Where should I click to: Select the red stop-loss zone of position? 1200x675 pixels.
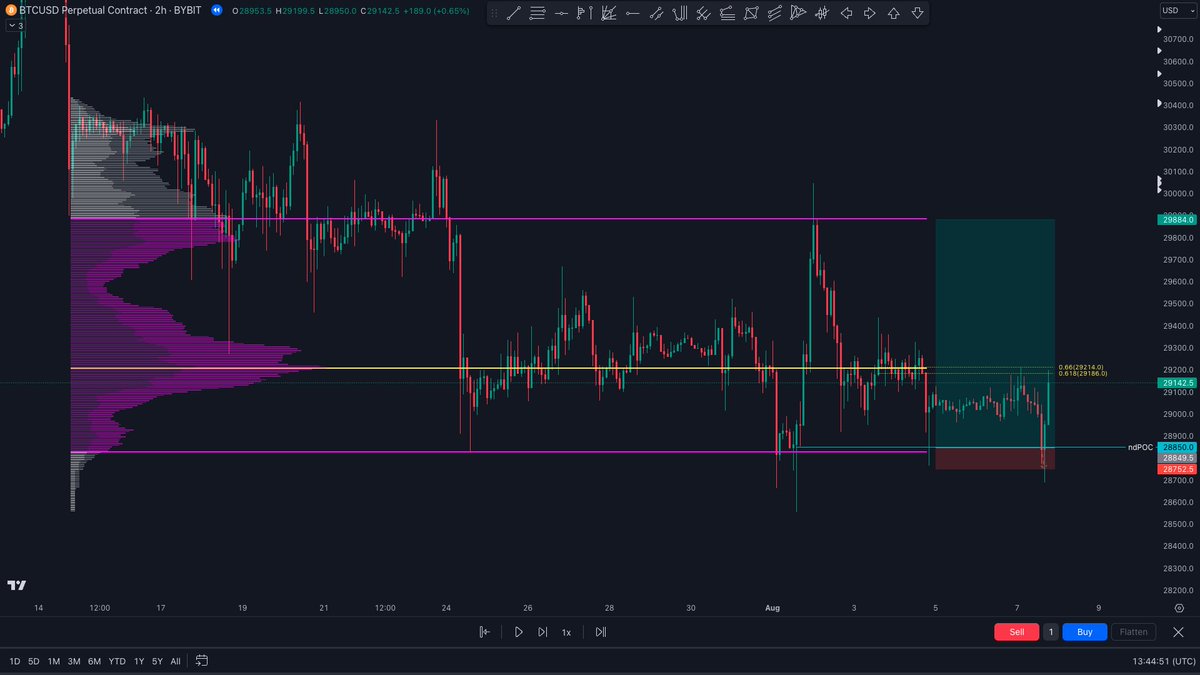click(995, 458)
